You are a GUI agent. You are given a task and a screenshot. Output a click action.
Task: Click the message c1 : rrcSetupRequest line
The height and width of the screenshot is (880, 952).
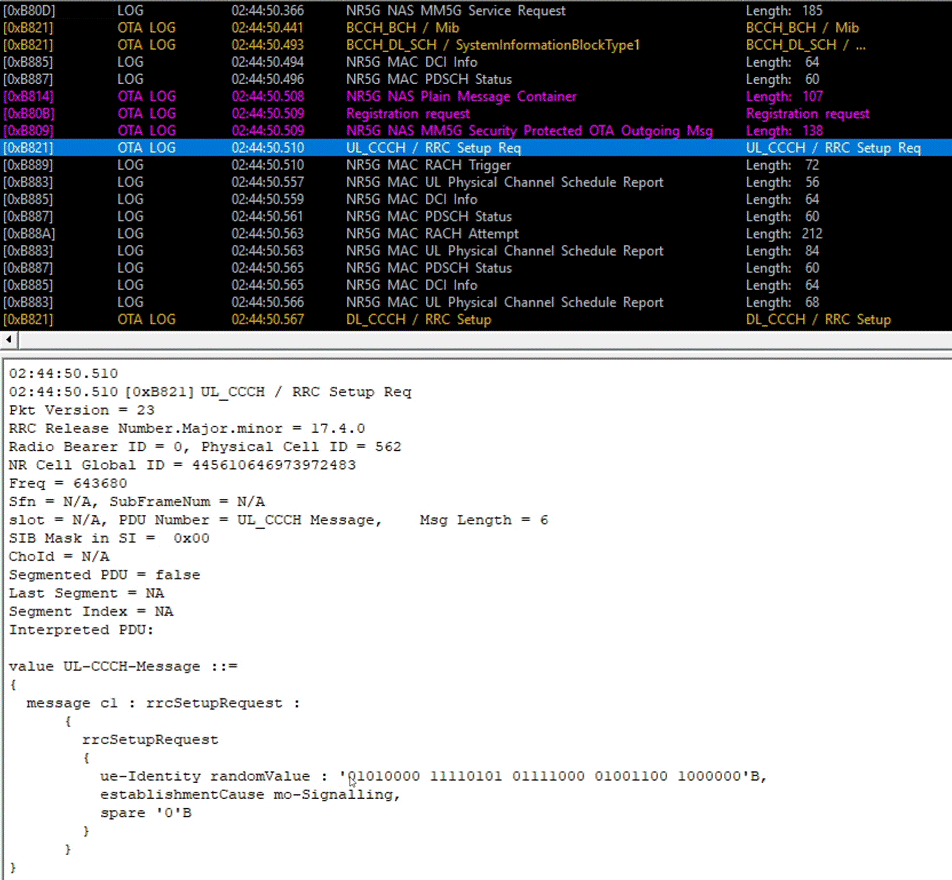tap(163, 703)
